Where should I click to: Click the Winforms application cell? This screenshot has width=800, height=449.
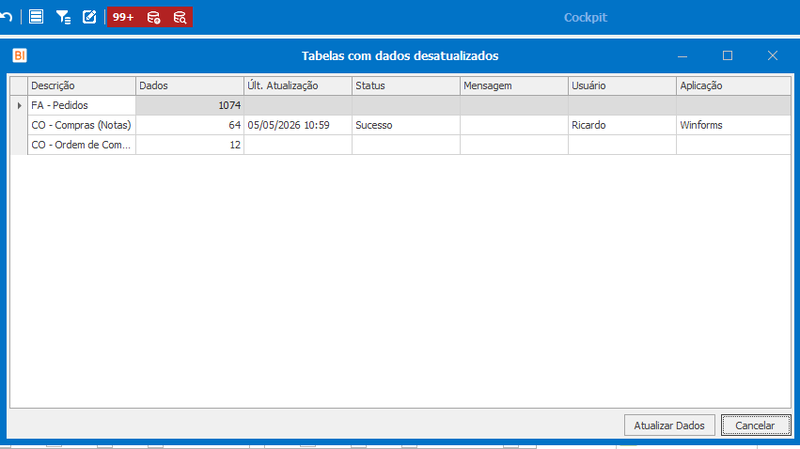[x=734, y=125]
